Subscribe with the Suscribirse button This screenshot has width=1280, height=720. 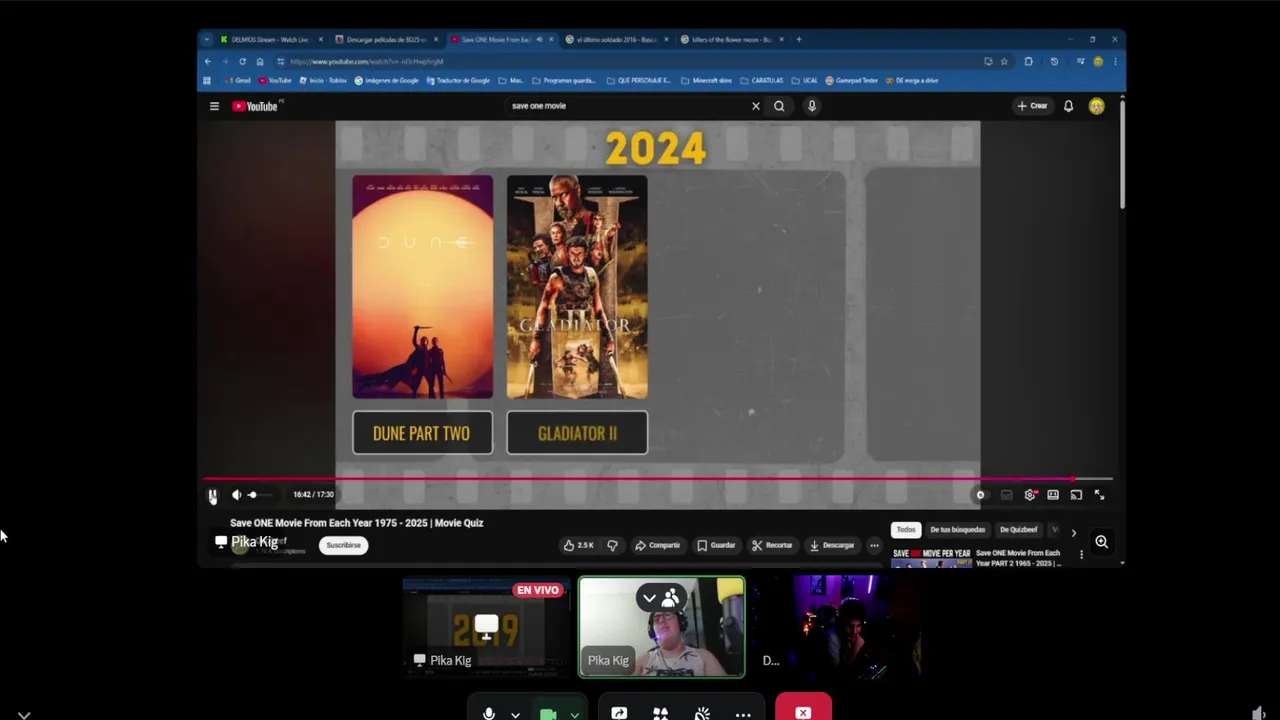coord(343,545)
